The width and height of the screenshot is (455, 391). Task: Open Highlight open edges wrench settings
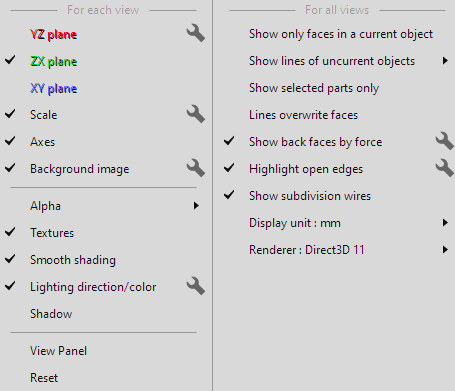pyautogui.click(x=445, y=168)
